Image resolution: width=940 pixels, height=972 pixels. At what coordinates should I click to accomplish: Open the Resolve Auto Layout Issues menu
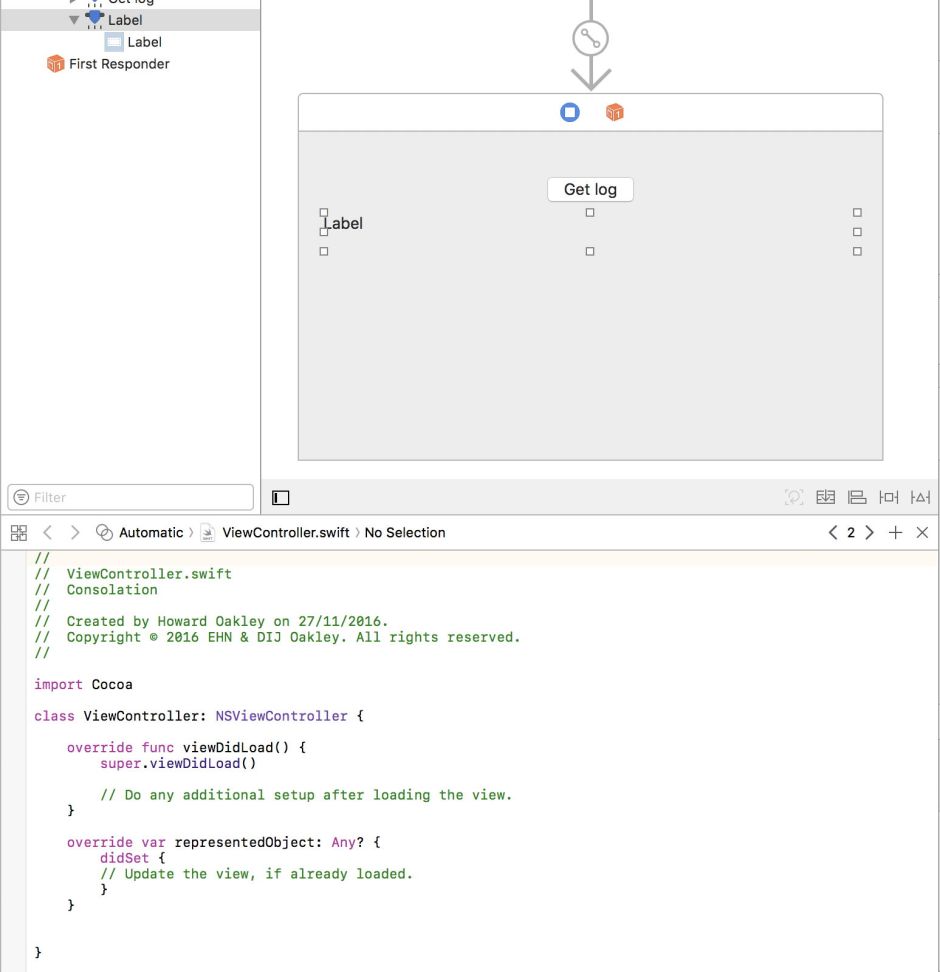[919, 497]
